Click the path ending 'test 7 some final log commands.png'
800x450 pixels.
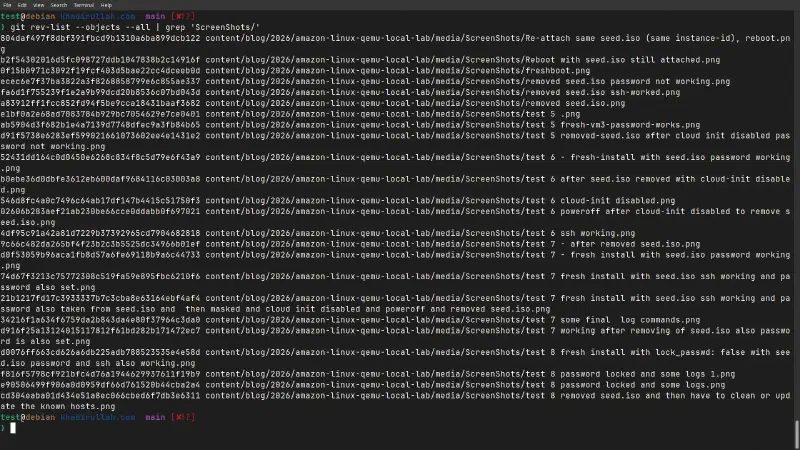(x=453, y=320)
